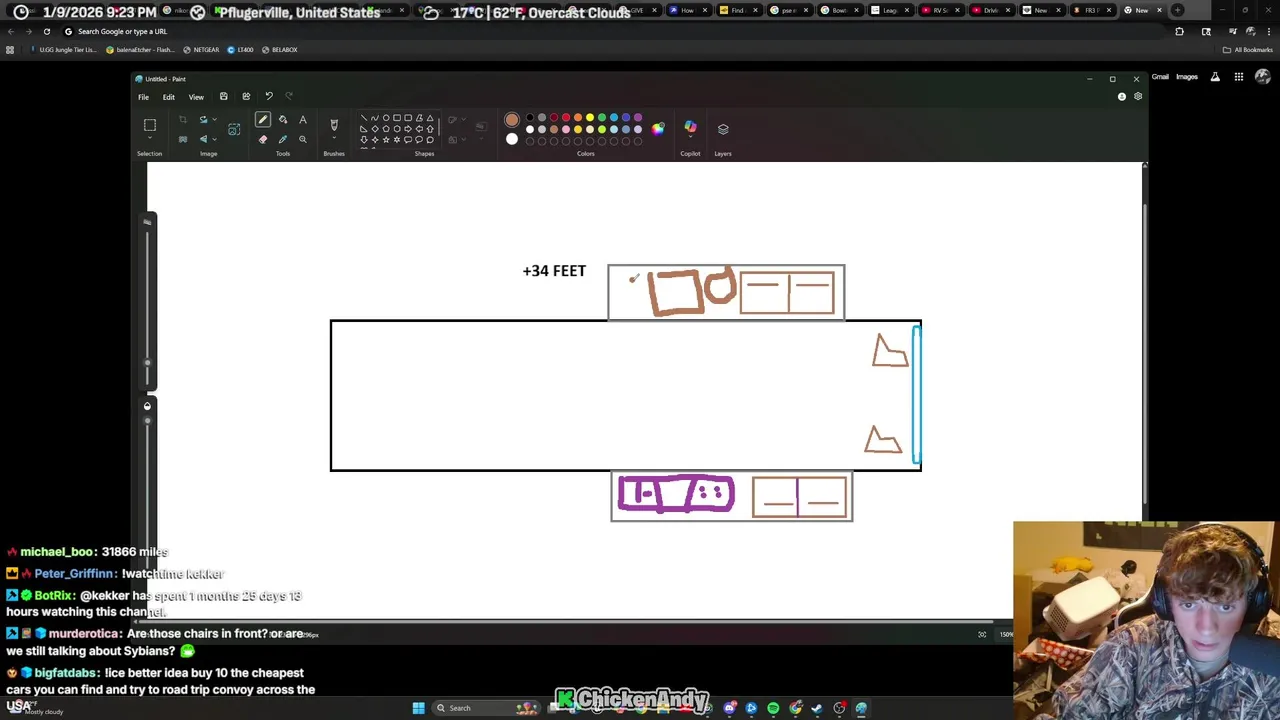Pick the green color swatch

click(602, 117)
